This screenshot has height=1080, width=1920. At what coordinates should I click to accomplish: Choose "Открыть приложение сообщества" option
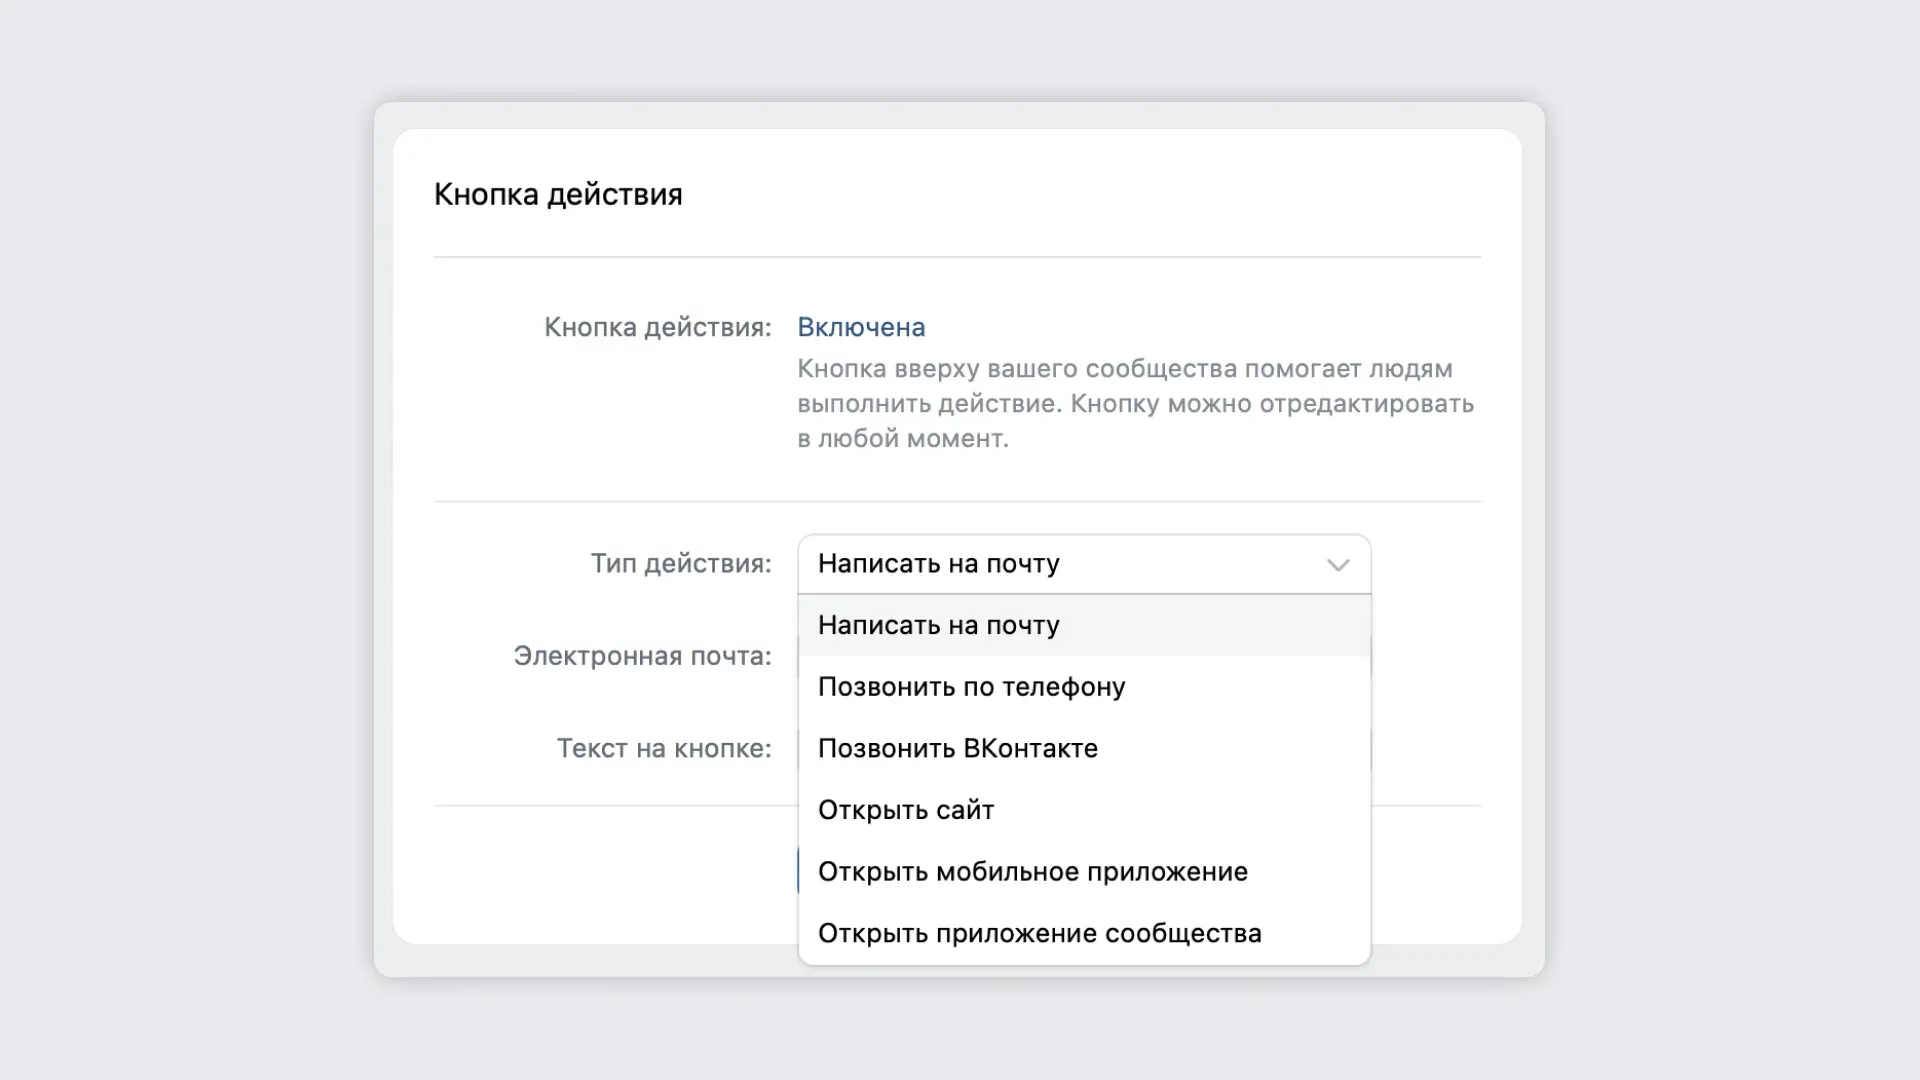coord(1040,932)
